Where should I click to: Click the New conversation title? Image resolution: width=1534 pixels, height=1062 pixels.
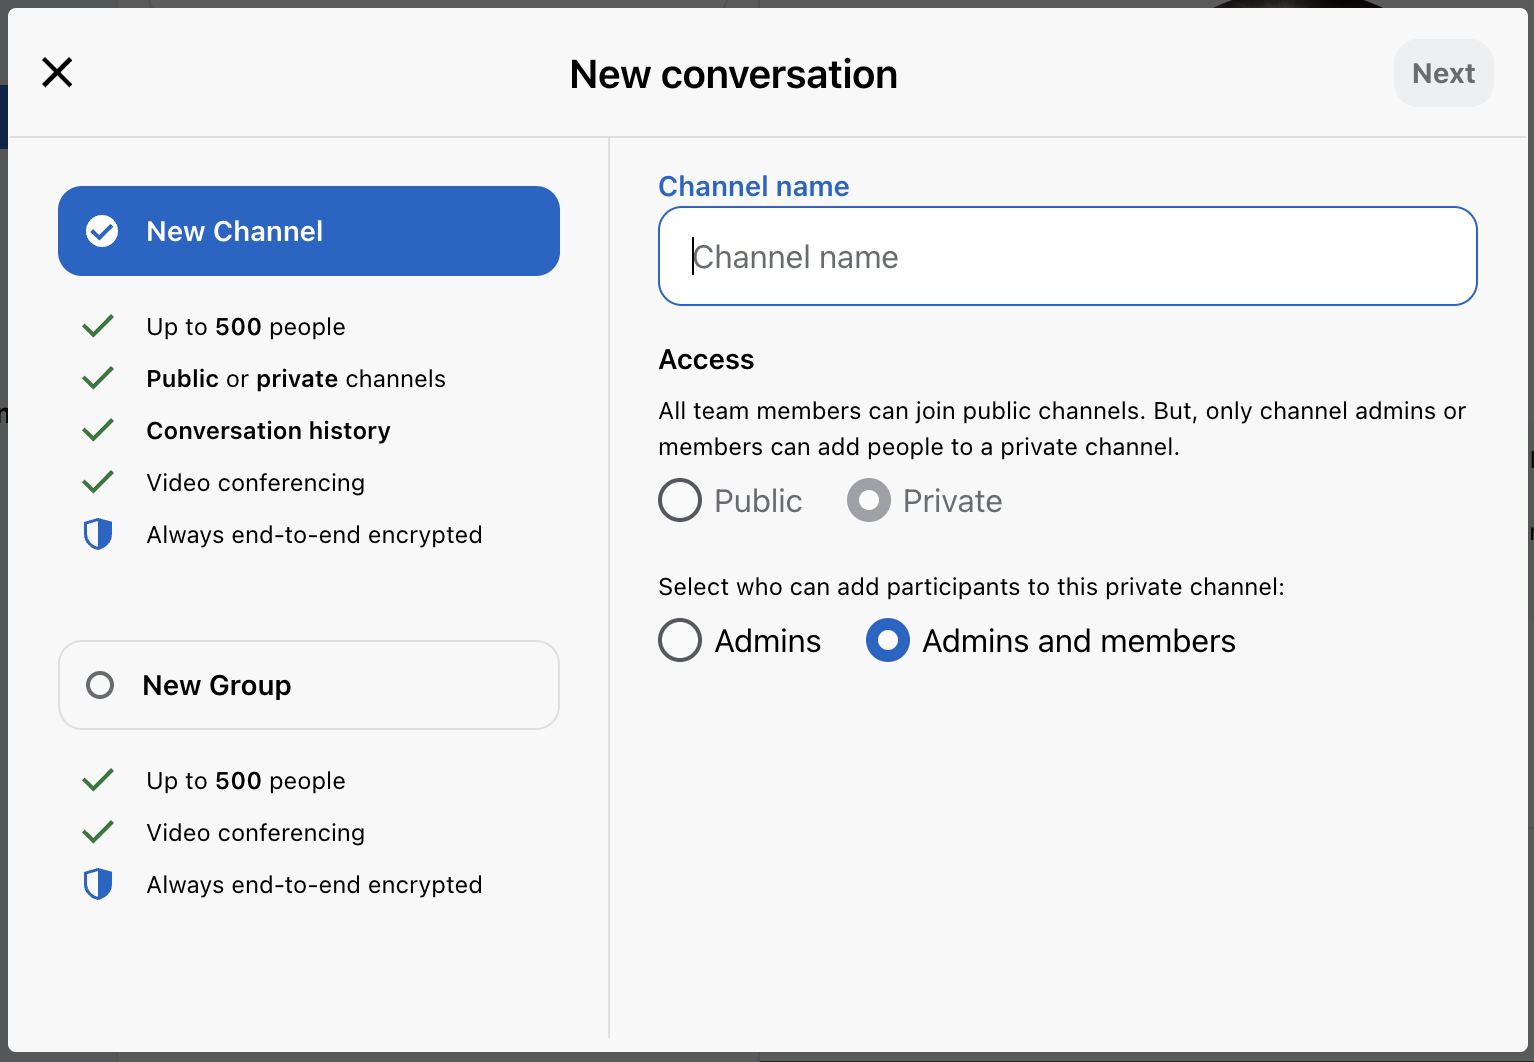tap(733, 74)
